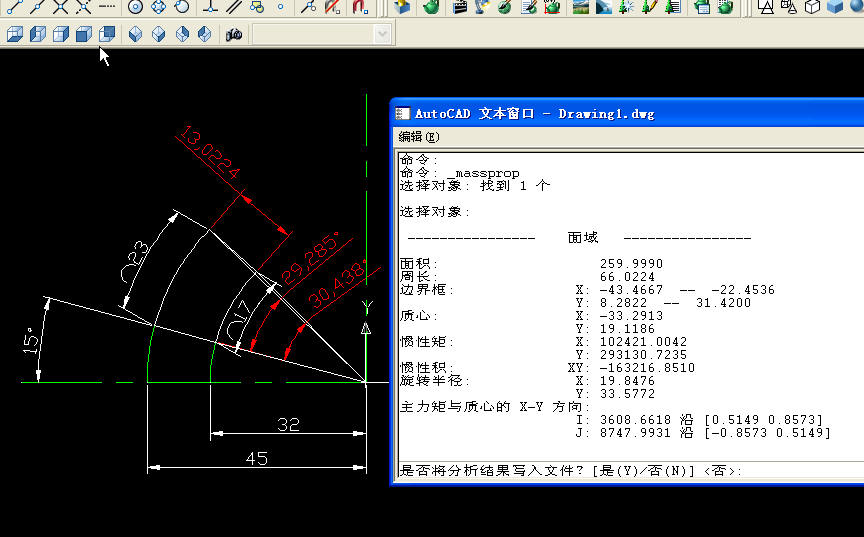Select the Node object snap
The image size is (864, 537).
(x=280, y=7)
